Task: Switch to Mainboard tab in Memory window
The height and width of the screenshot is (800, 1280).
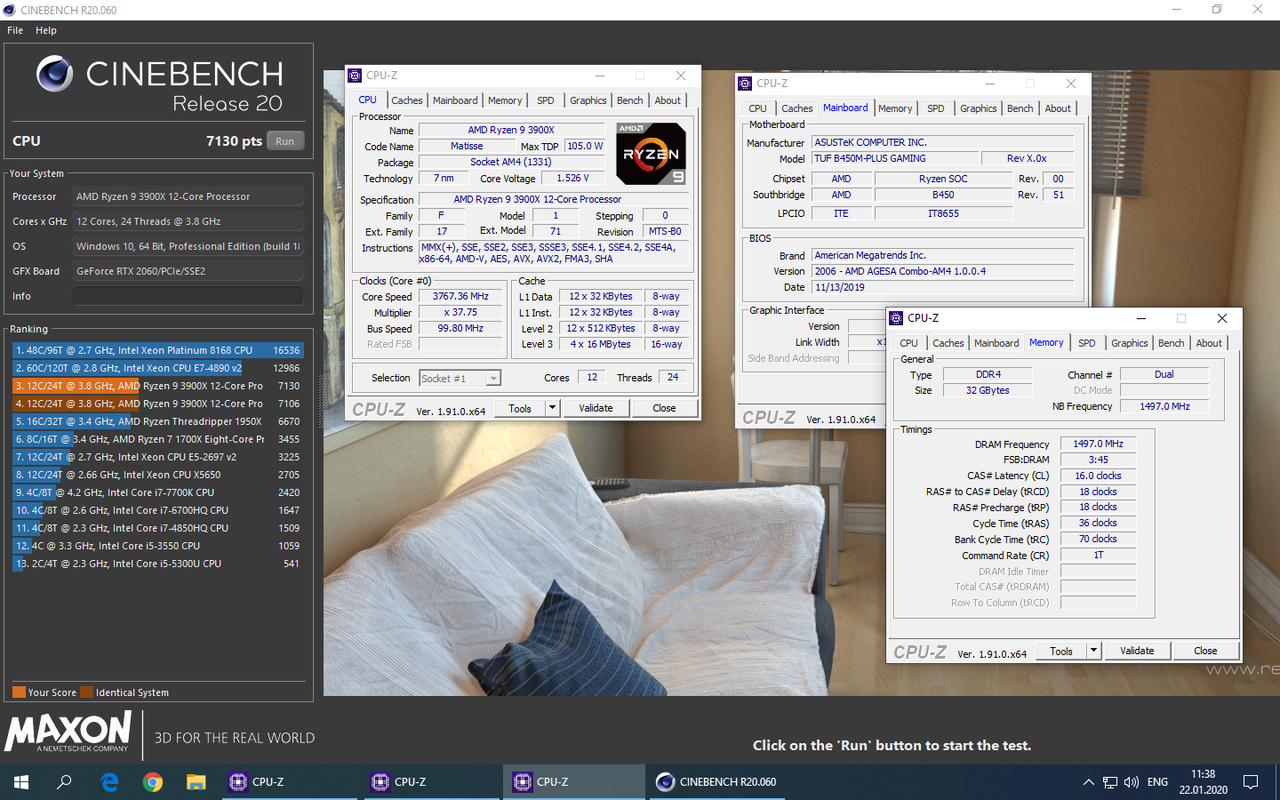Action: point(997,343)
